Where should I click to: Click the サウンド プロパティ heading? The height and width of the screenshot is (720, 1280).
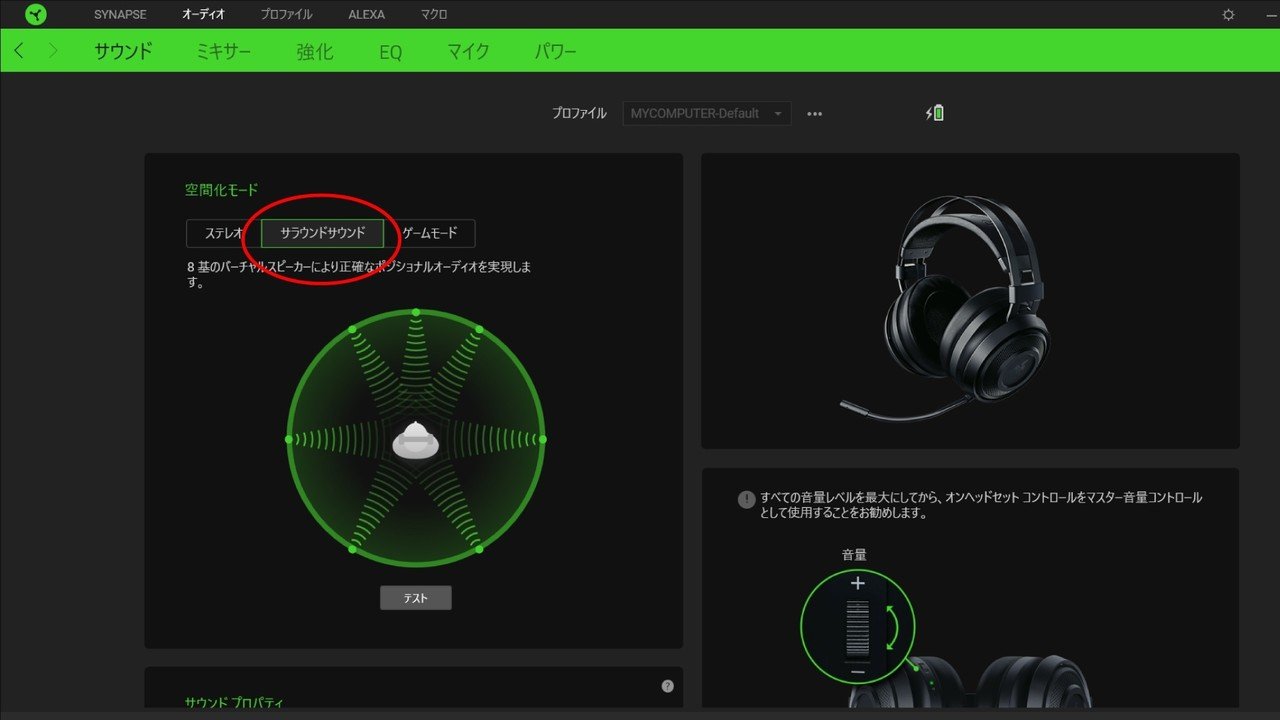[x=236, y=703]
